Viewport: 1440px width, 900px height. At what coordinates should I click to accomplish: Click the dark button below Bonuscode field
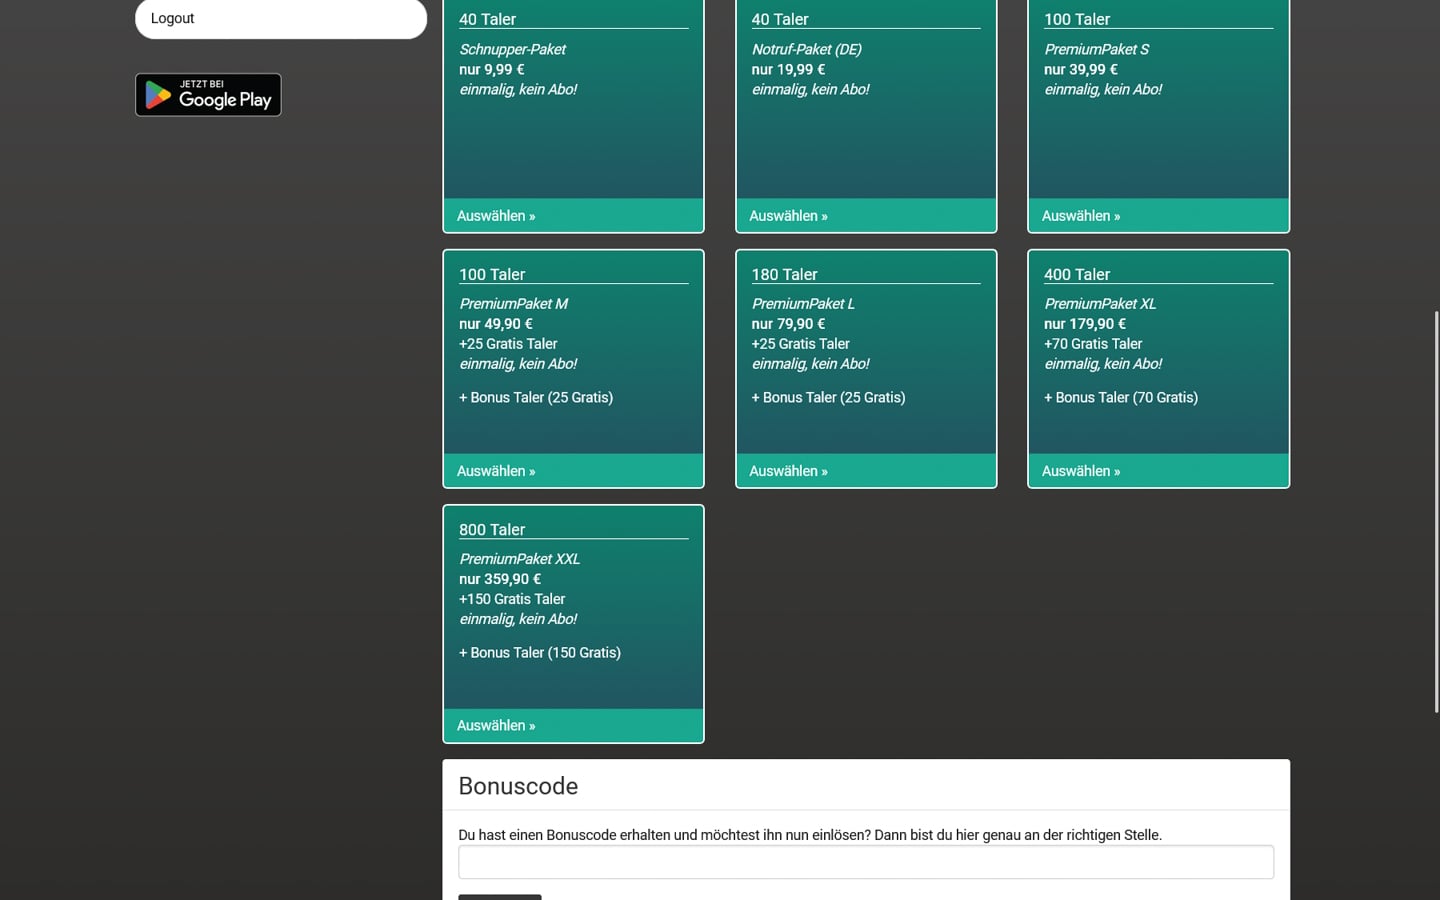(499, 896)
